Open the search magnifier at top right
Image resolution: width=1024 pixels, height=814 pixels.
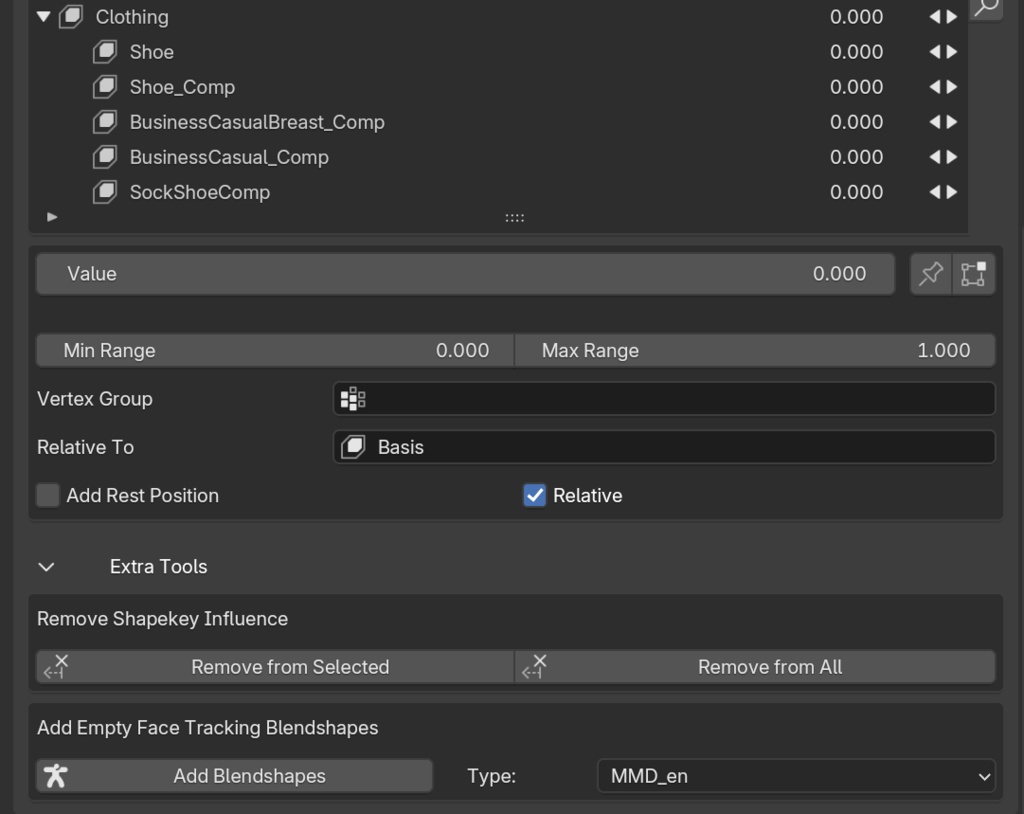point(985,8)
